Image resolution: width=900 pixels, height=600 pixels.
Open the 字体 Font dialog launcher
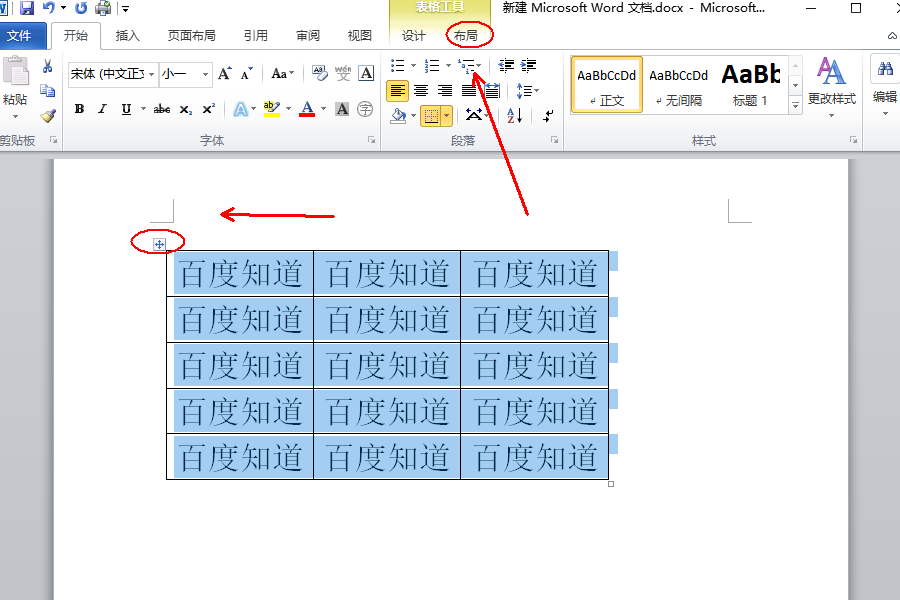(371, 140)
